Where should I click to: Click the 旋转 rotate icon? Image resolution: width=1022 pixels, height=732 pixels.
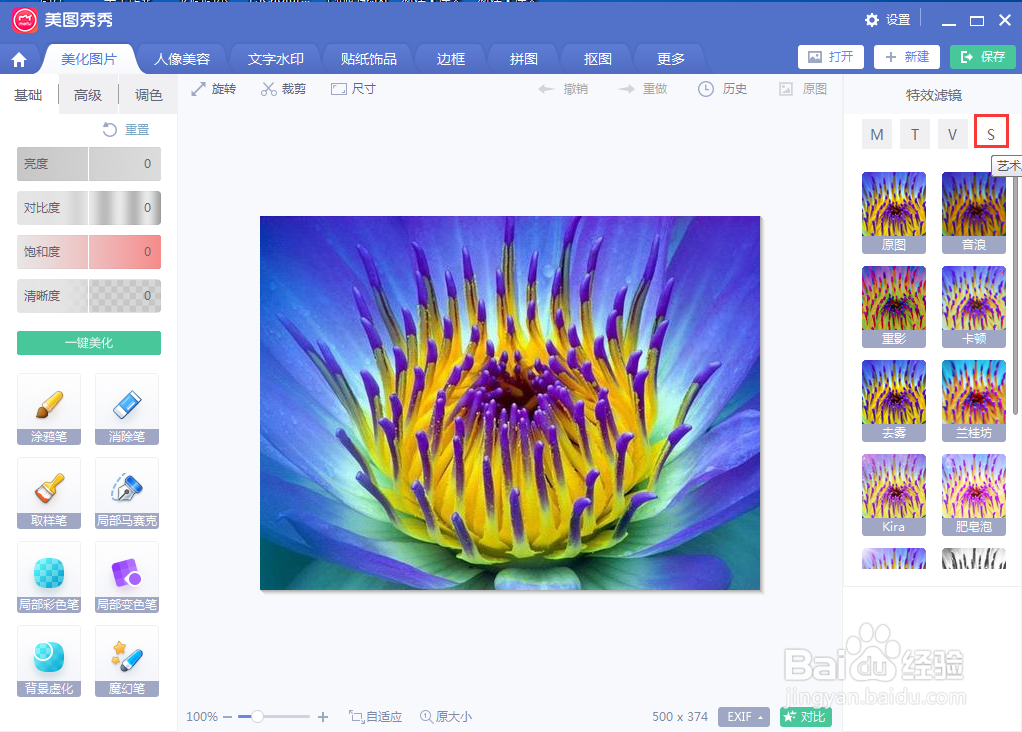[x=213, y=88]
